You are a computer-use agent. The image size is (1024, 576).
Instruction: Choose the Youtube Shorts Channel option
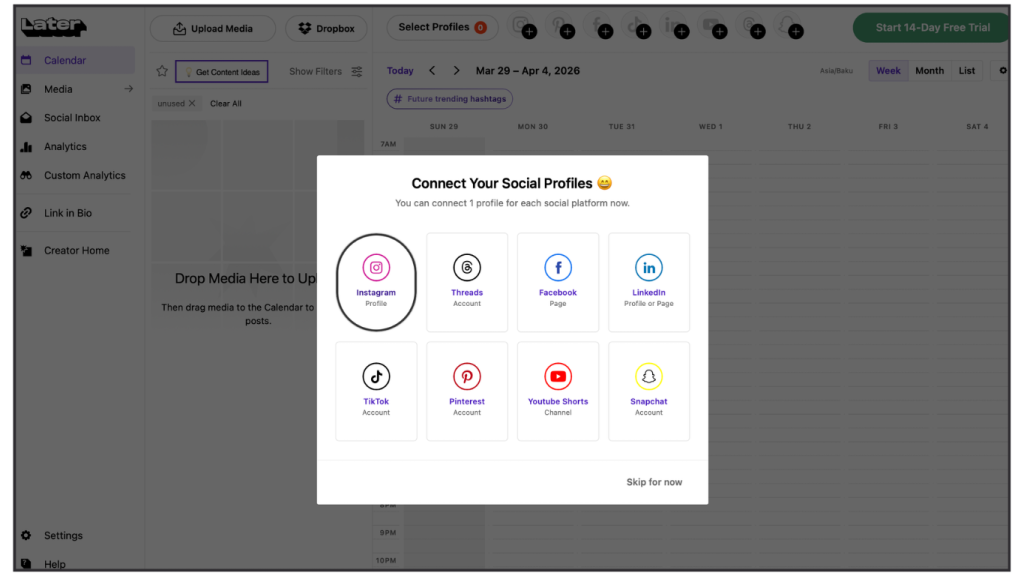(x=558, y=390)
